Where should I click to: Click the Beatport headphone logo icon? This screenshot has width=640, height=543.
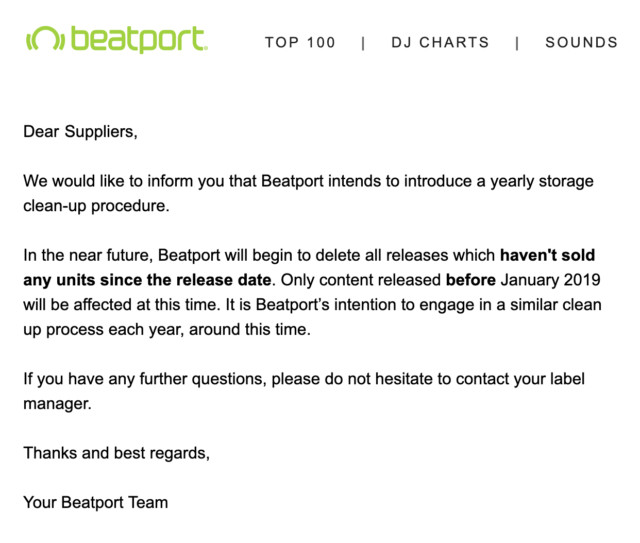(45, 39)
